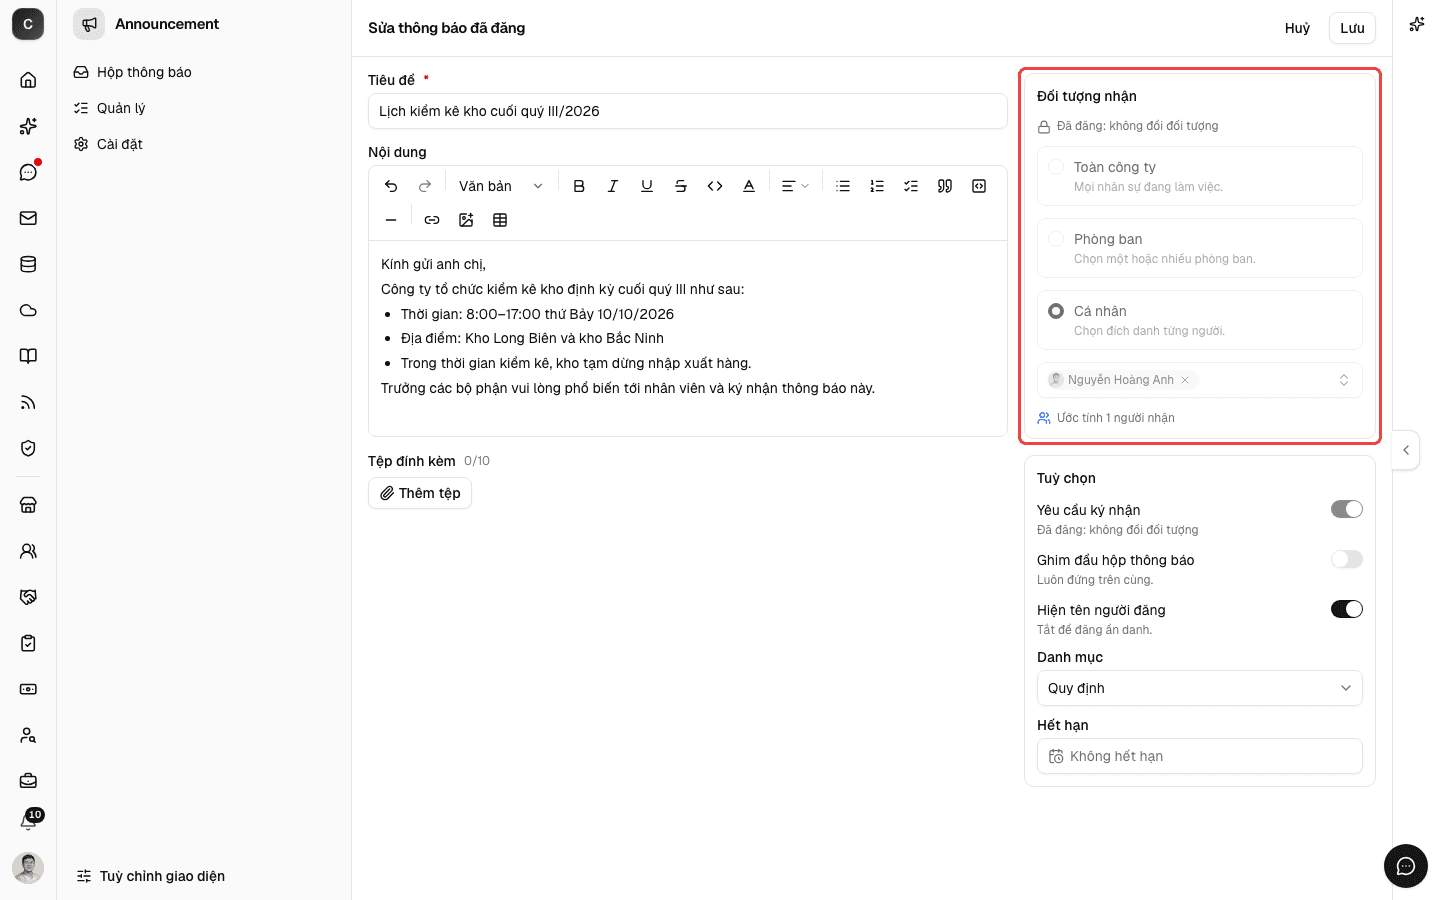Click the Hết hạn date field
Viewport: 1440px width, 900px height.
coord(1200,756)
